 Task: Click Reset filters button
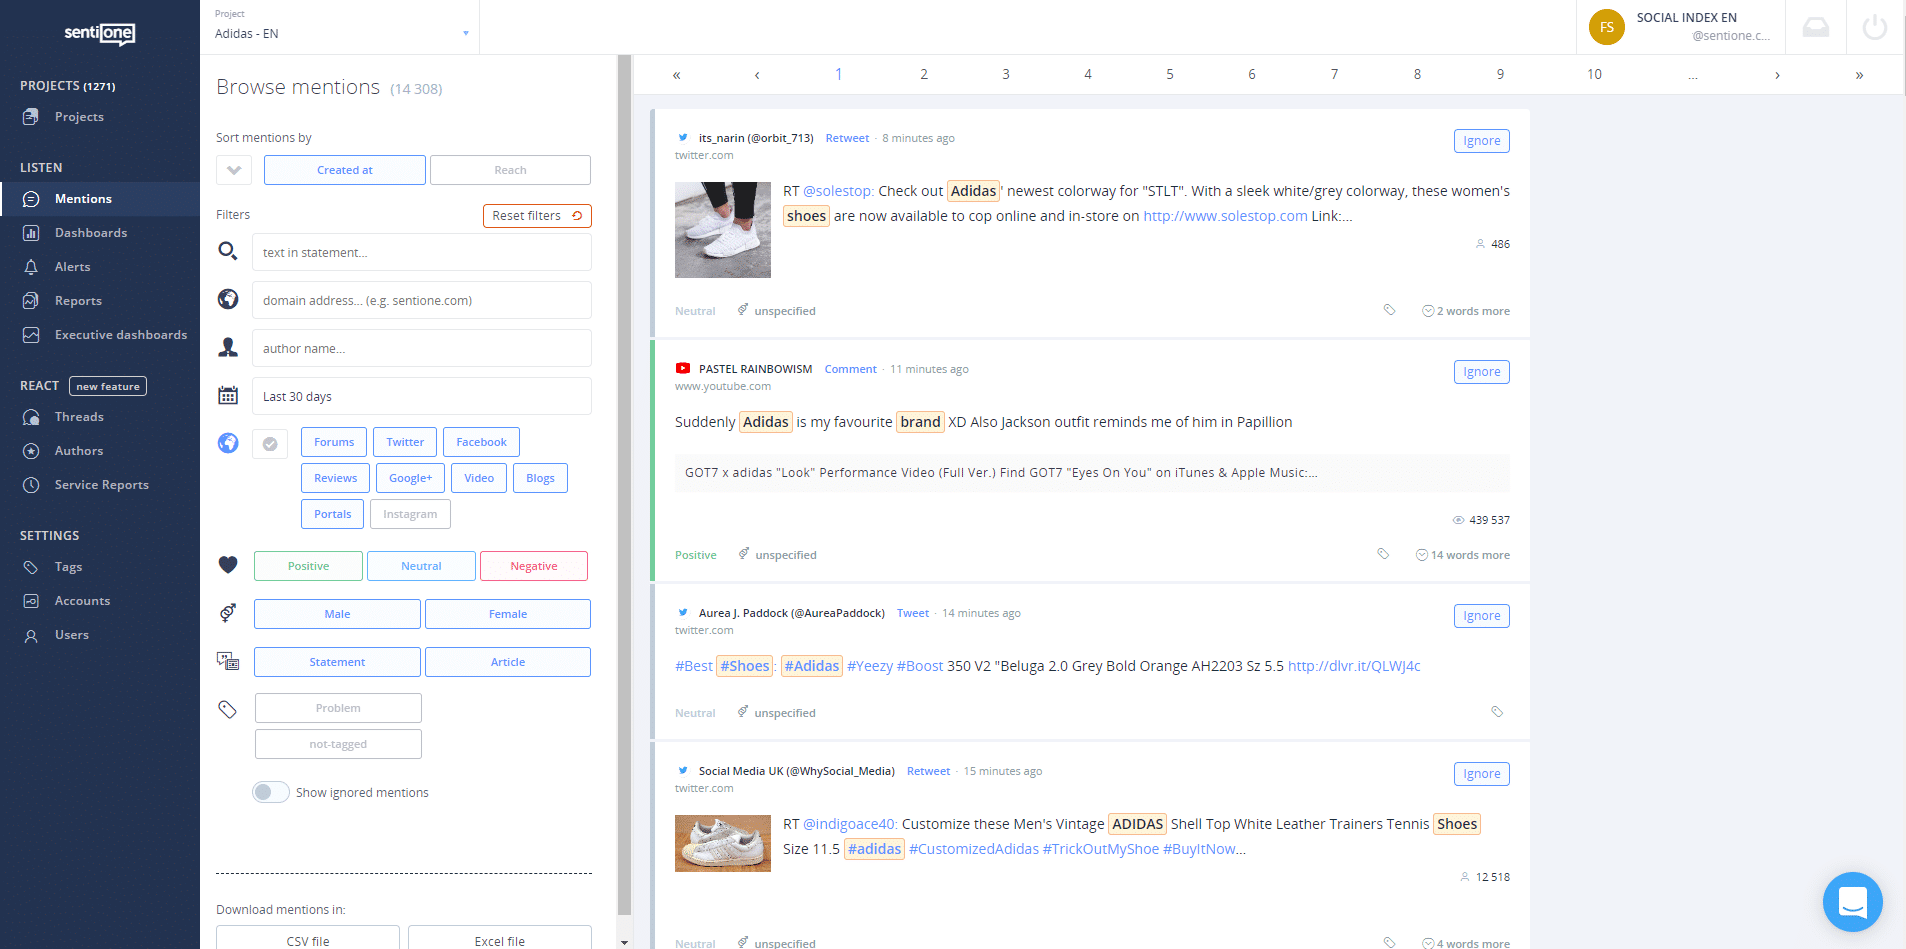537,216
